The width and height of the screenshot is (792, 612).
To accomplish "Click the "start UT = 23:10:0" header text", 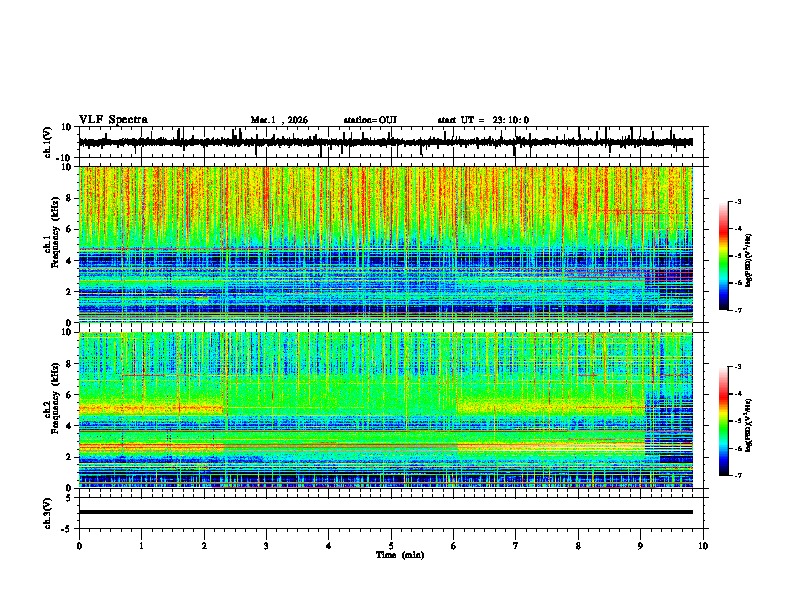I will coord(483,120).
